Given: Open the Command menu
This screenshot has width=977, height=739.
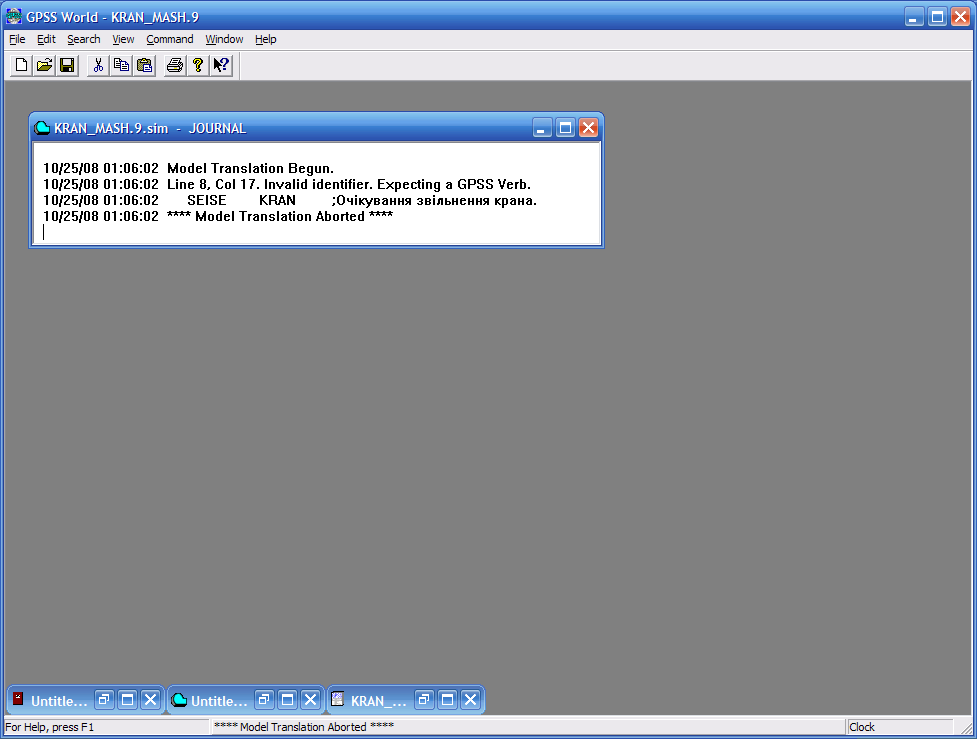Looking at the screenshot, I should click(x=169, y=39).
